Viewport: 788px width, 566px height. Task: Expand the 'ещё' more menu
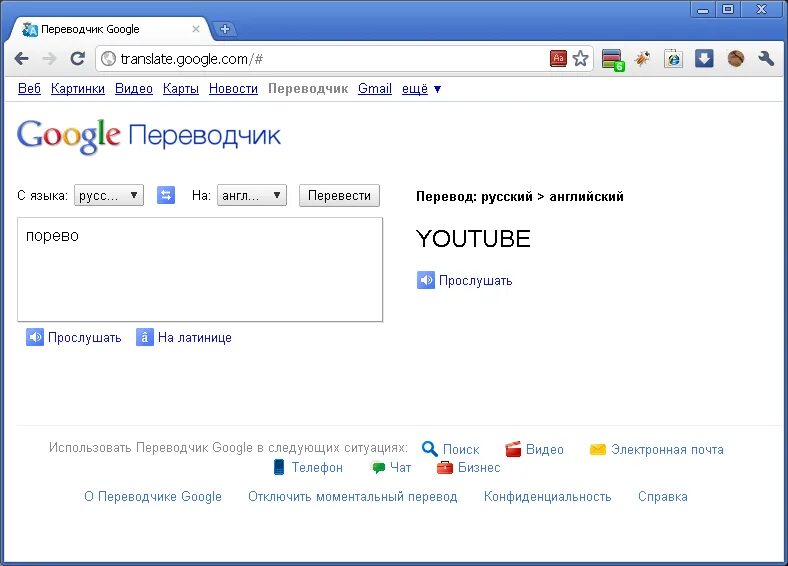(x=421, y=89)
